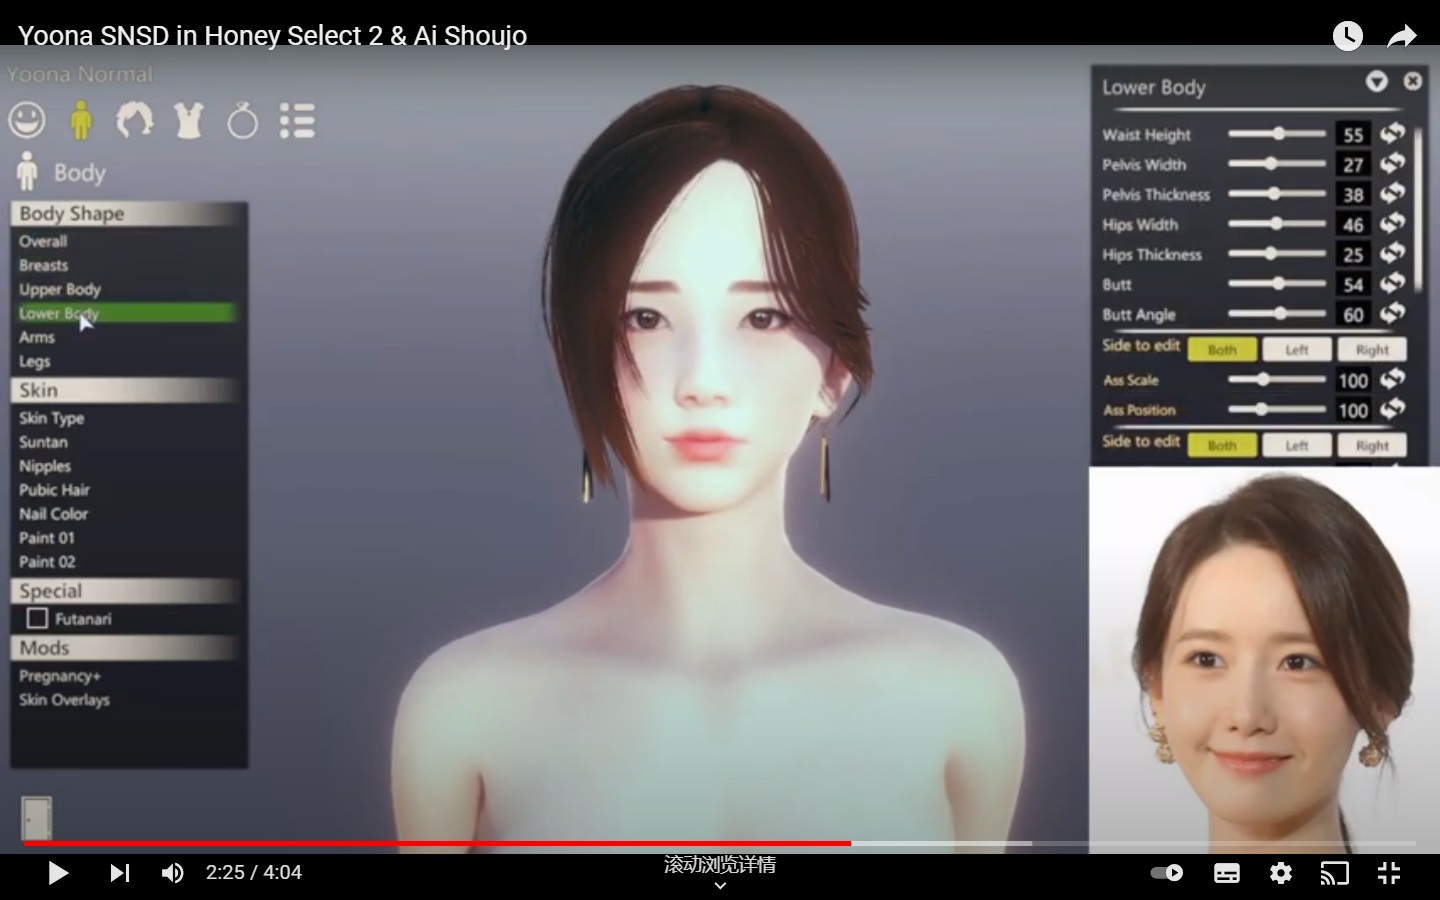The image size is (1440, 900).
Task: Toggle subtitles captions button
Action: [1227, 873]
